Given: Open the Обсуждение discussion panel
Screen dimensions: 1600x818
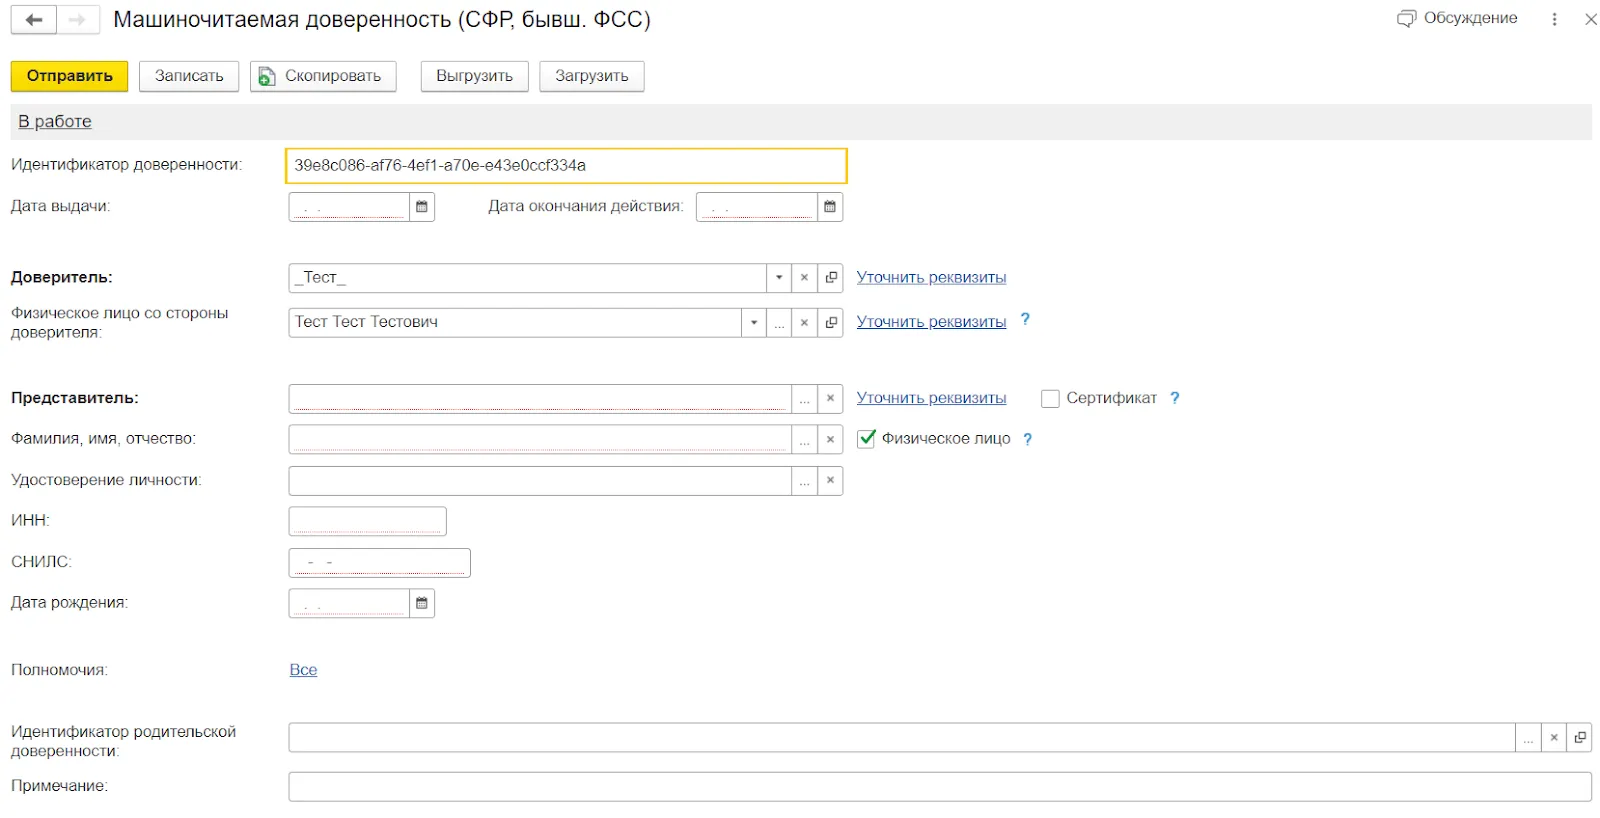Looking at the screenshot, I should (x=1457, y=18).
